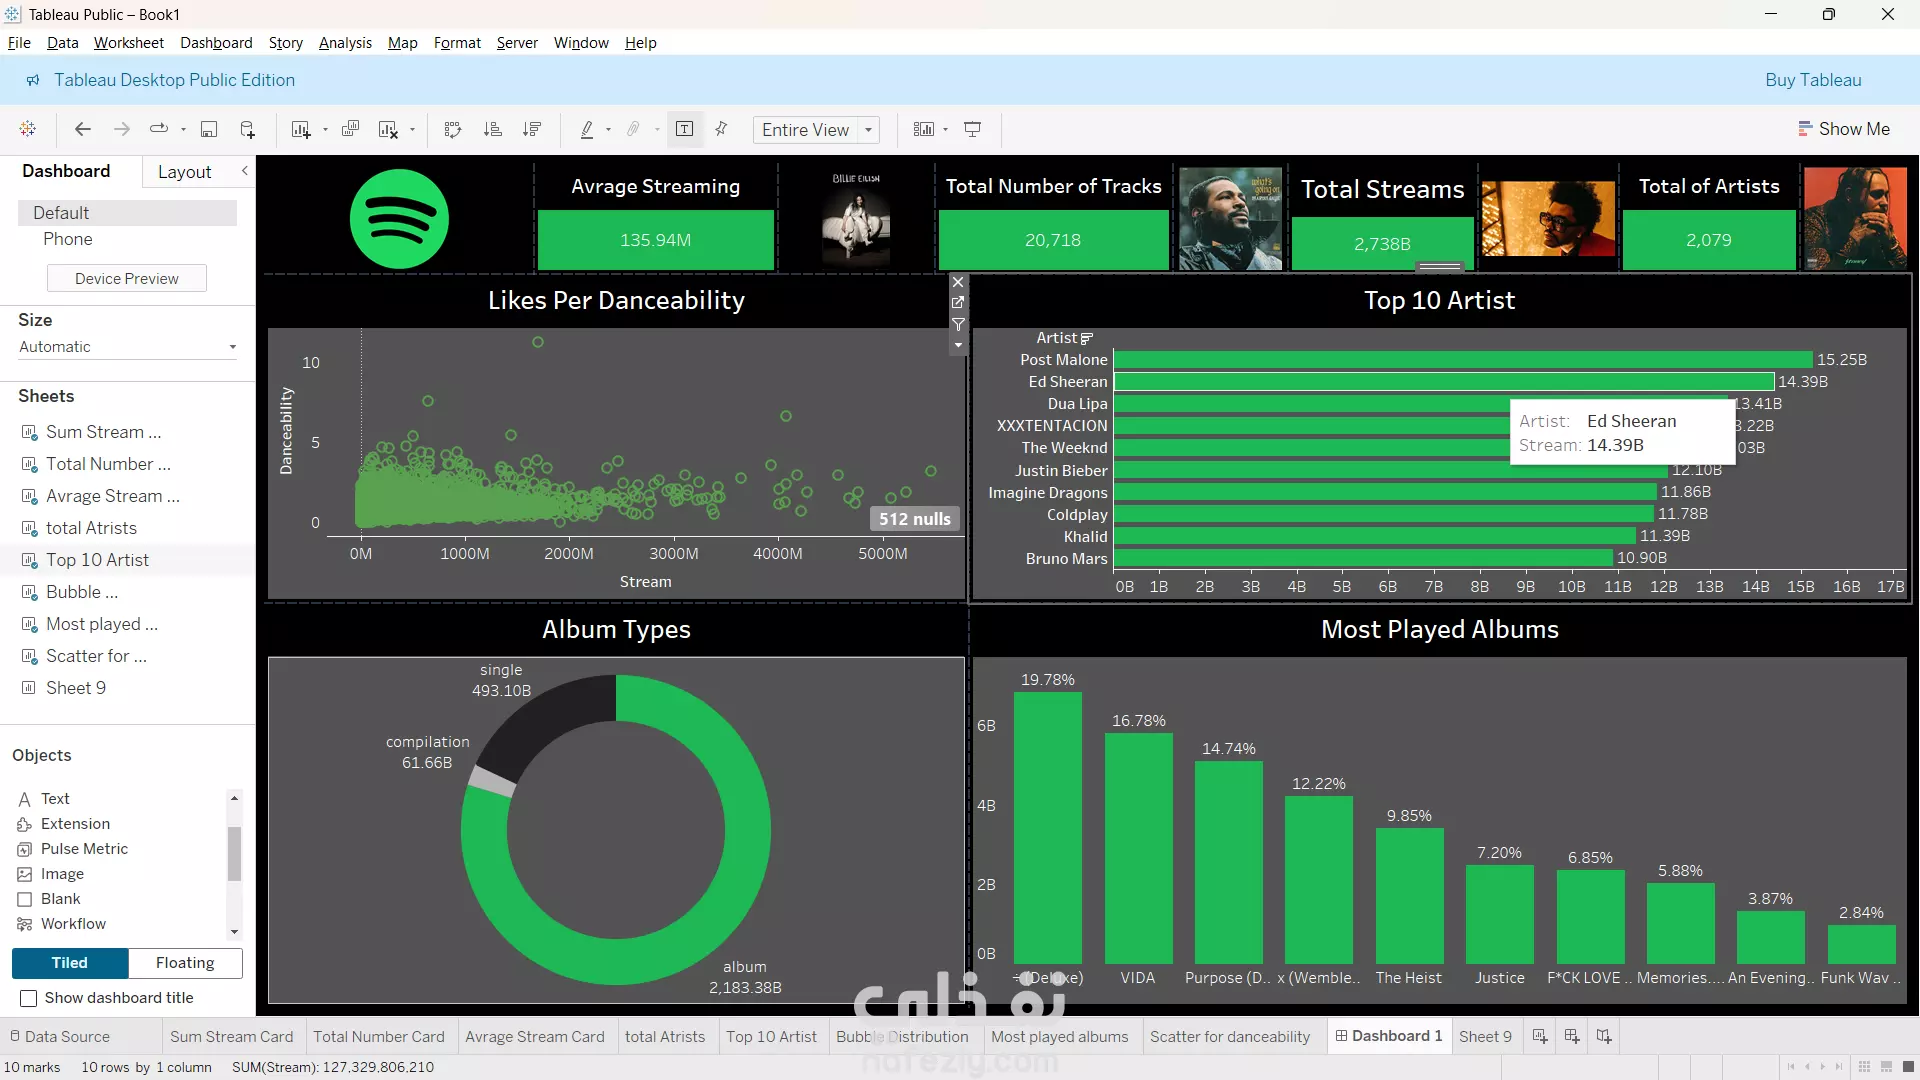Open the Format menu
Screen dimensions: 1920x1080
(457, 43)
